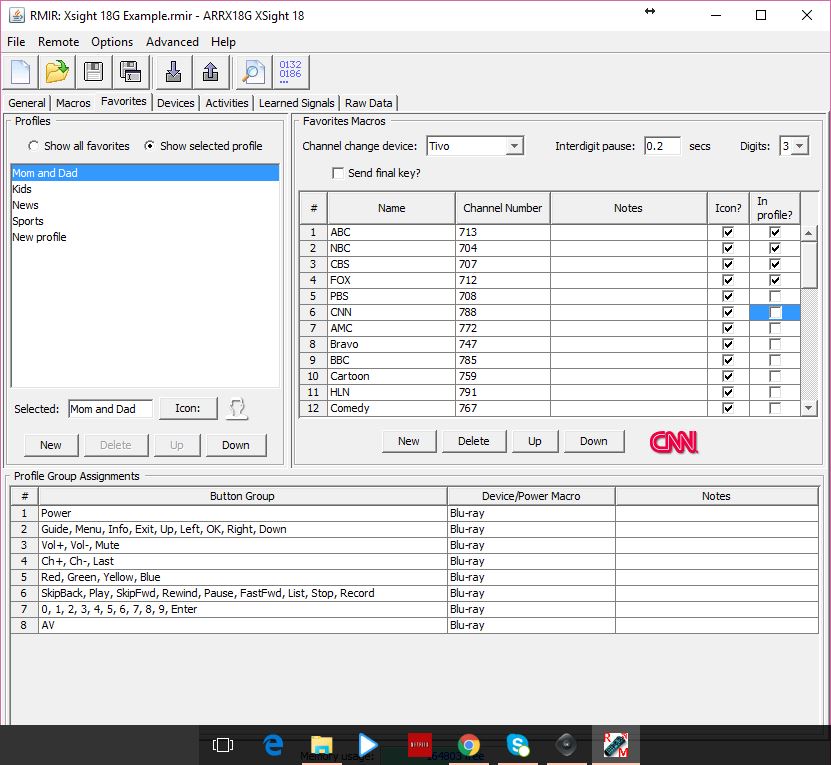Click the New file toolbar icon

click(x=22, y=72)
